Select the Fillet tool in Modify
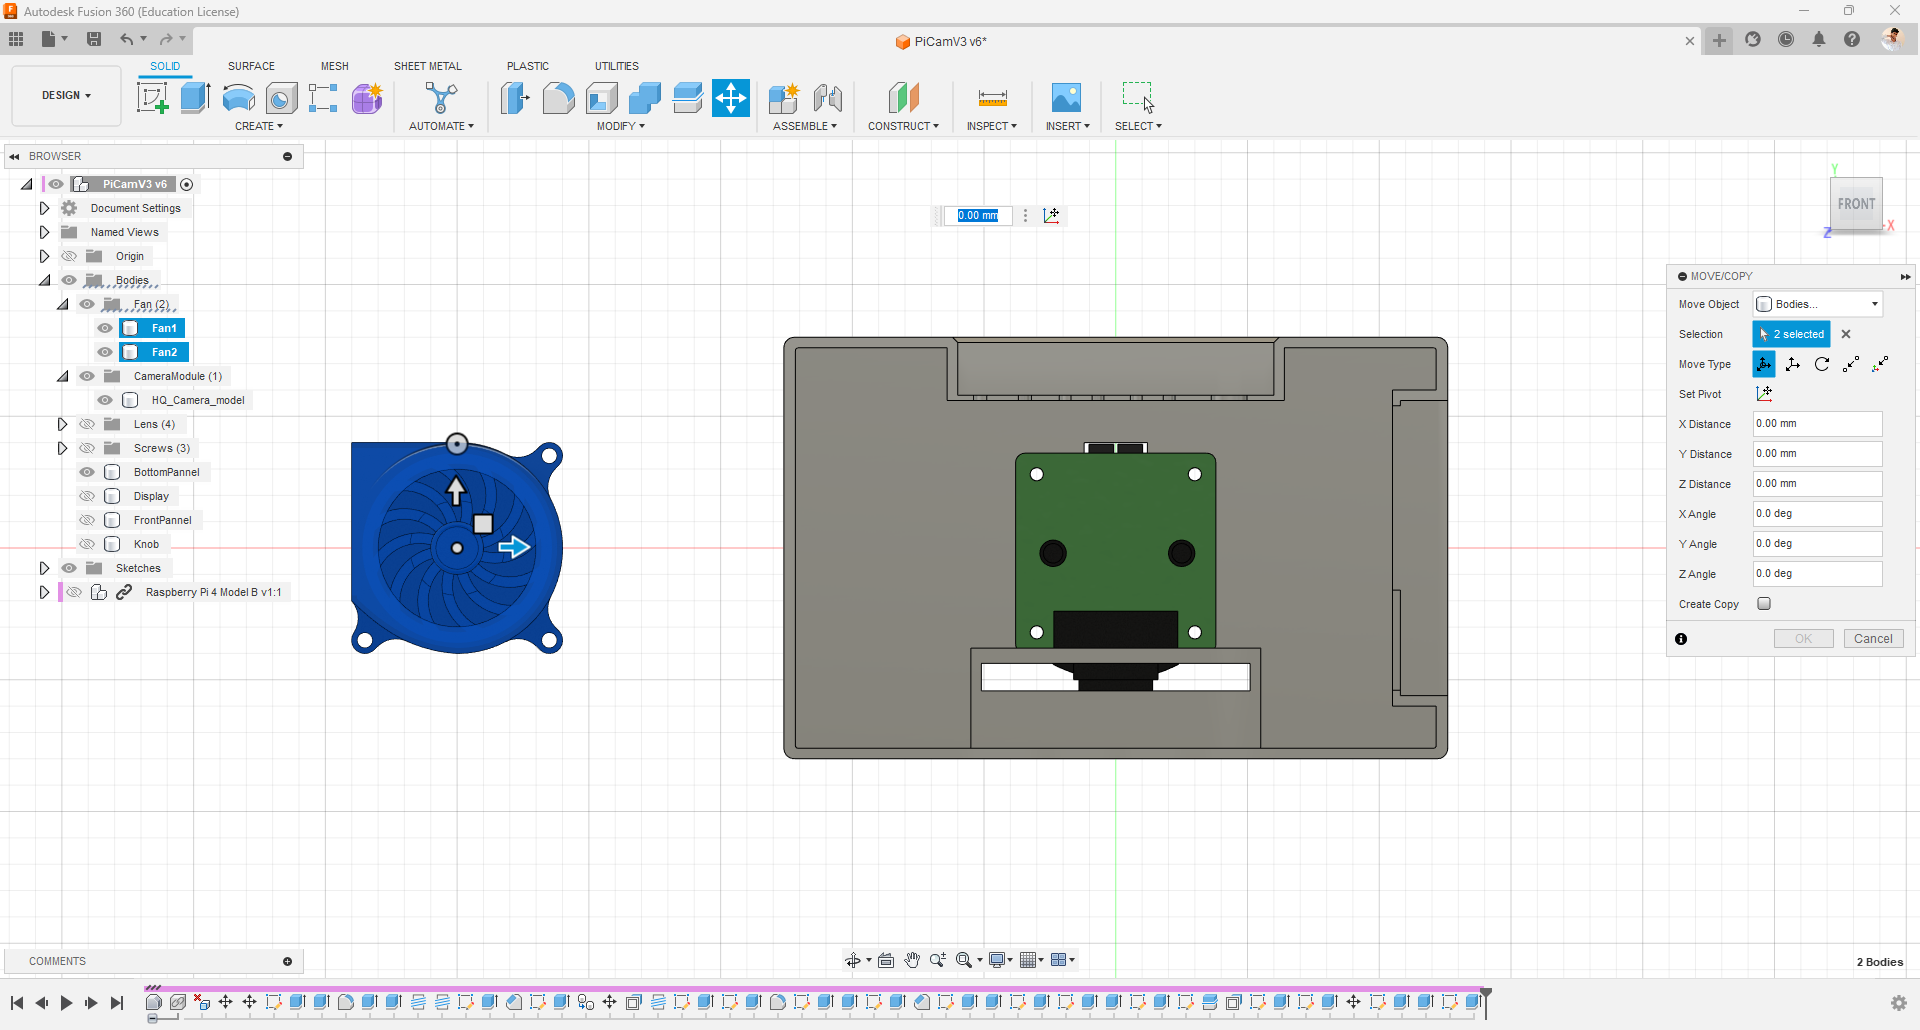The width and height of the screenshot is (1920, 1030). (x=558, y=98)
